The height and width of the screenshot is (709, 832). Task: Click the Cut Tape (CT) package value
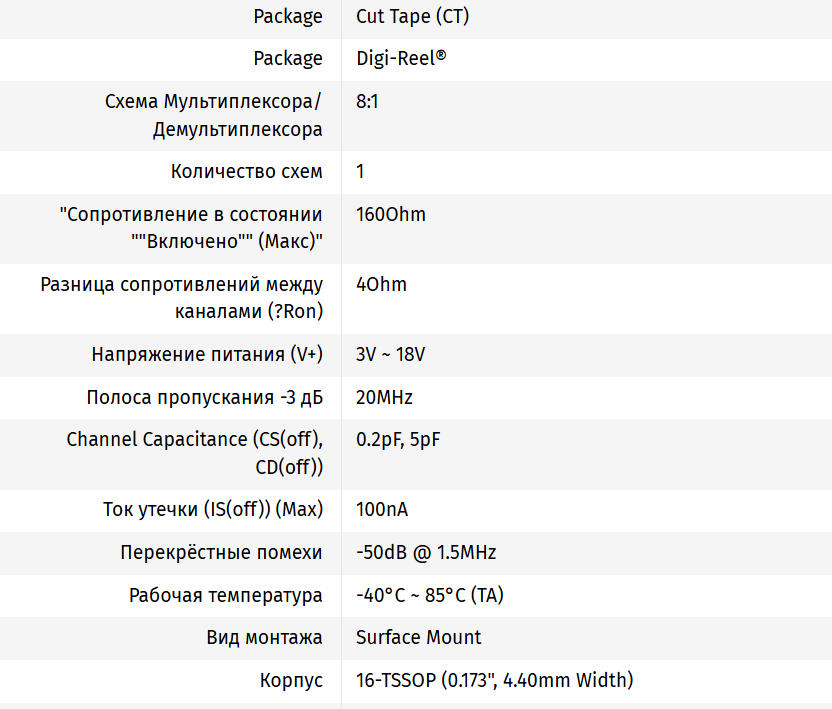click(x=412, y=16)
